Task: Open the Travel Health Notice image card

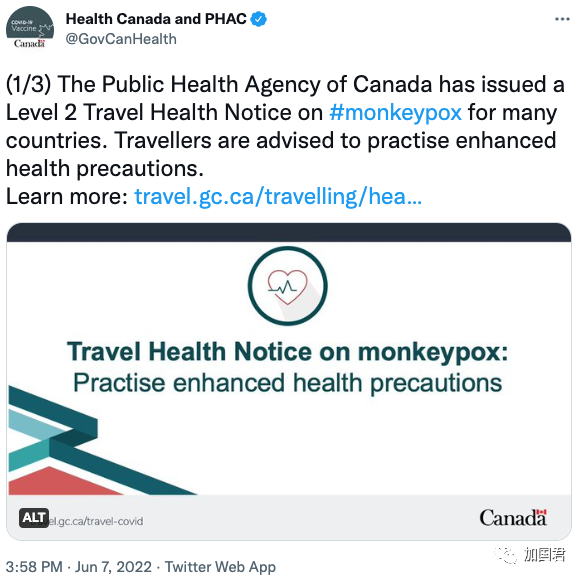Action: tap(289, 381)
